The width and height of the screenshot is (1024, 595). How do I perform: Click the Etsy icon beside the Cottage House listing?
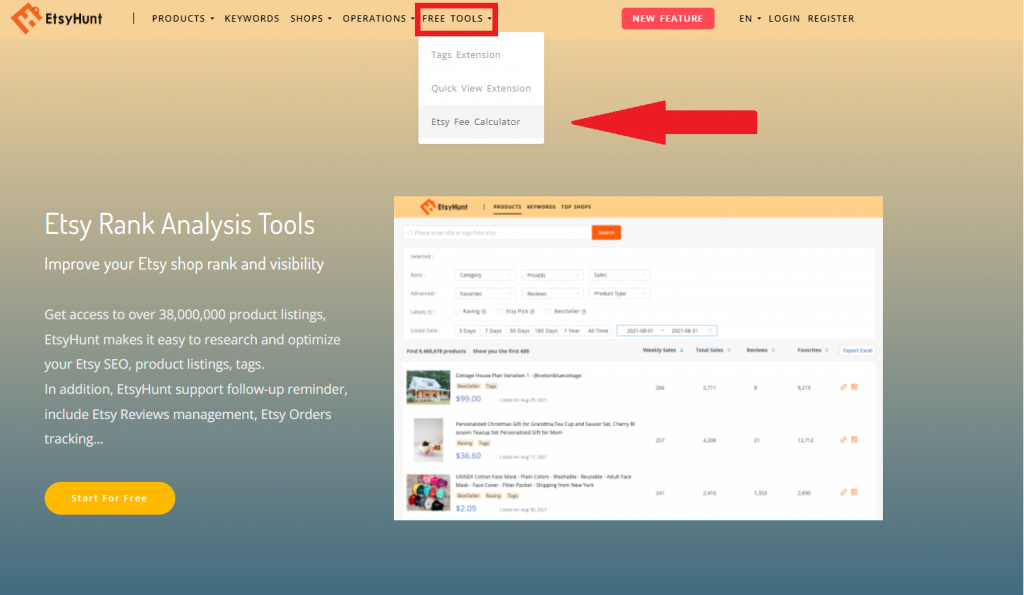[x=856, y=387]
